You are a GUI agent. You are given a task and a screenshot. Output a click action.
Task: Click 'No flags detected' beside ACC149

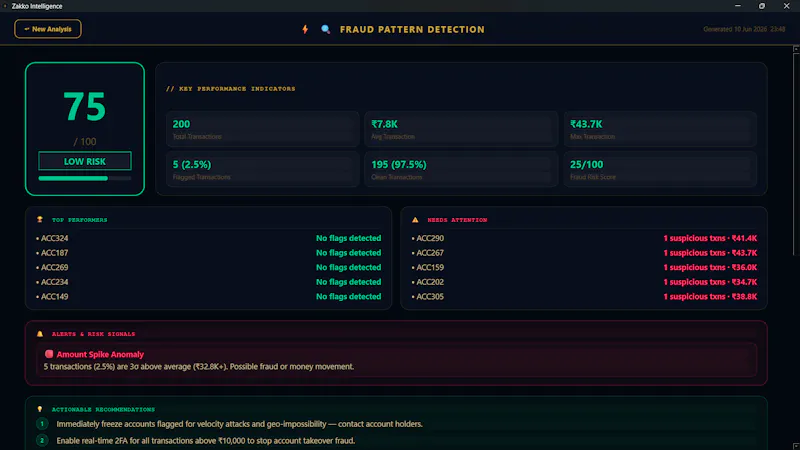point(348,296)
